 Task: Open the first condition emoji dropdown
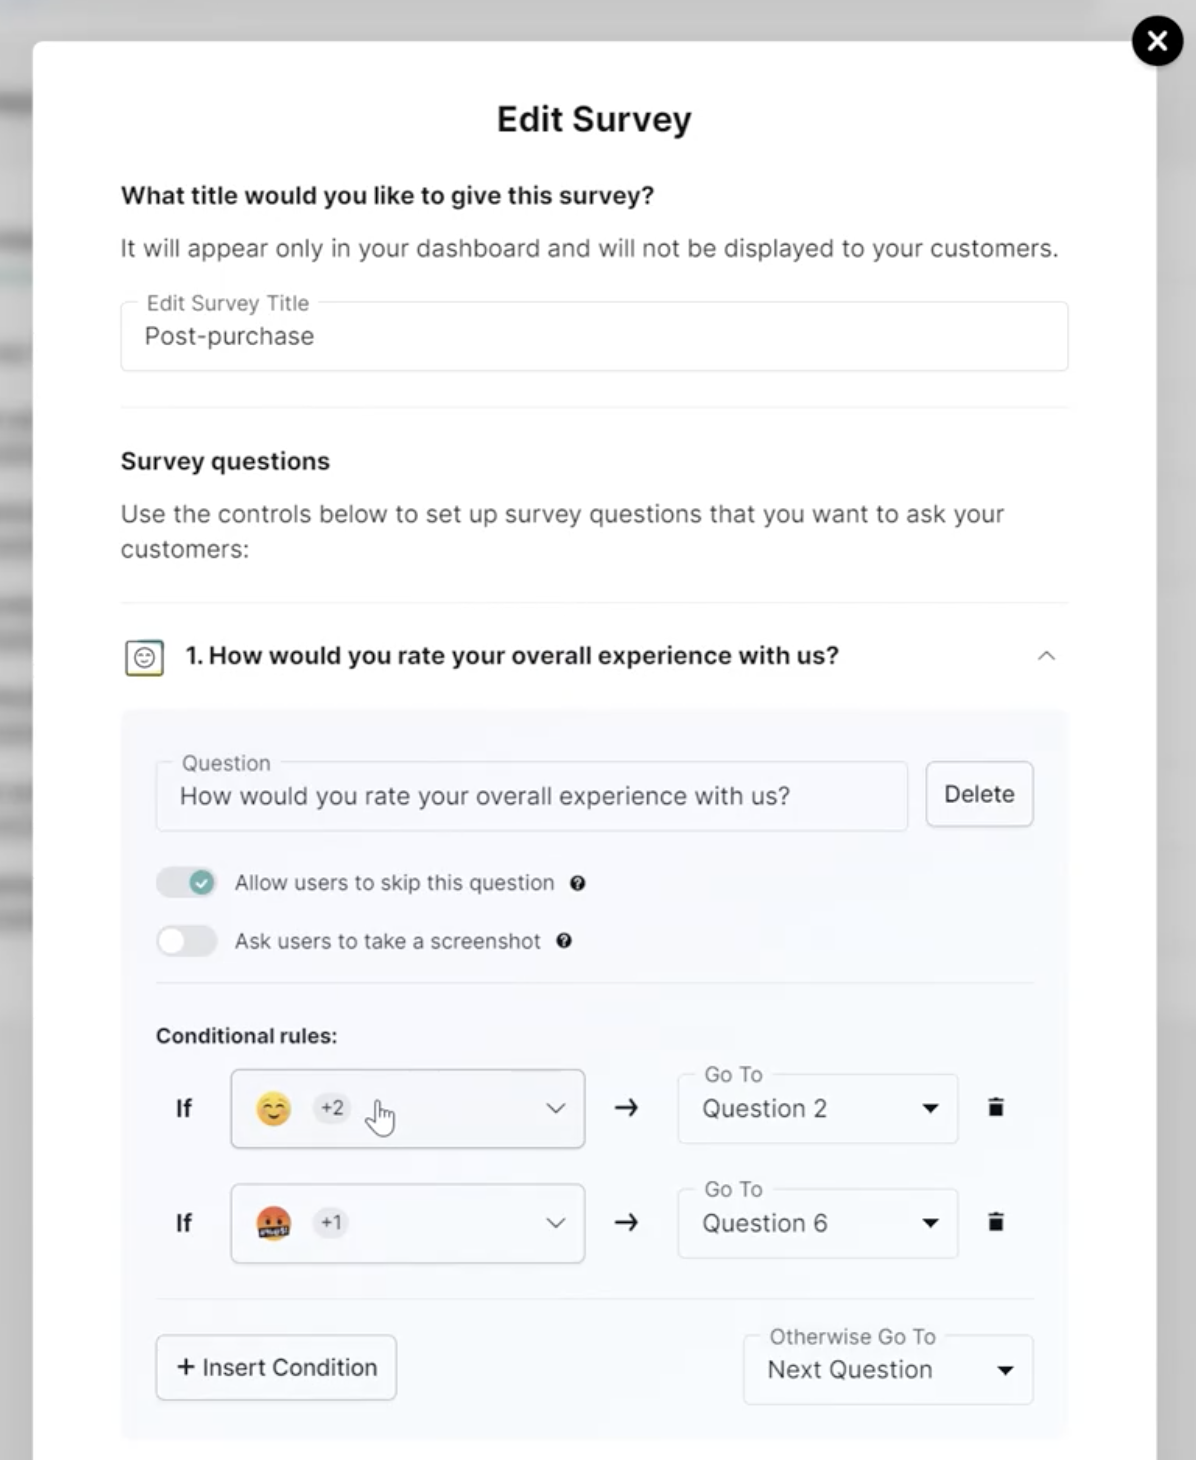pos(555,1108)
